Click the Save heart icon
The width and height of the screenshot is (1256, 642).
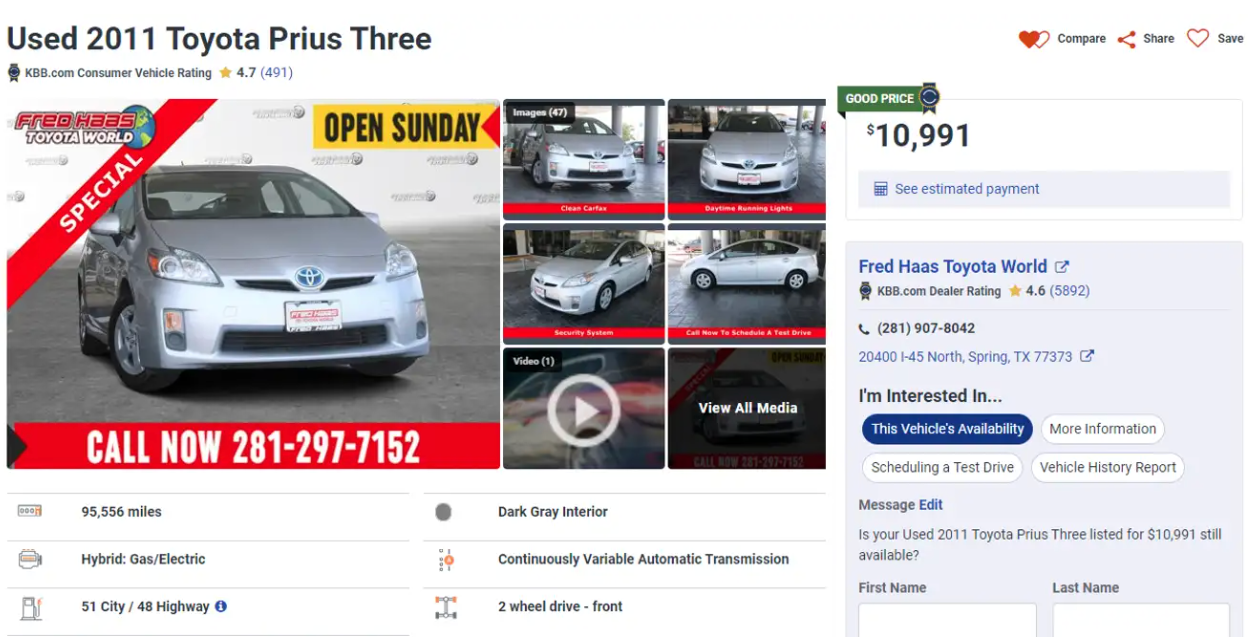point(1198,38)
